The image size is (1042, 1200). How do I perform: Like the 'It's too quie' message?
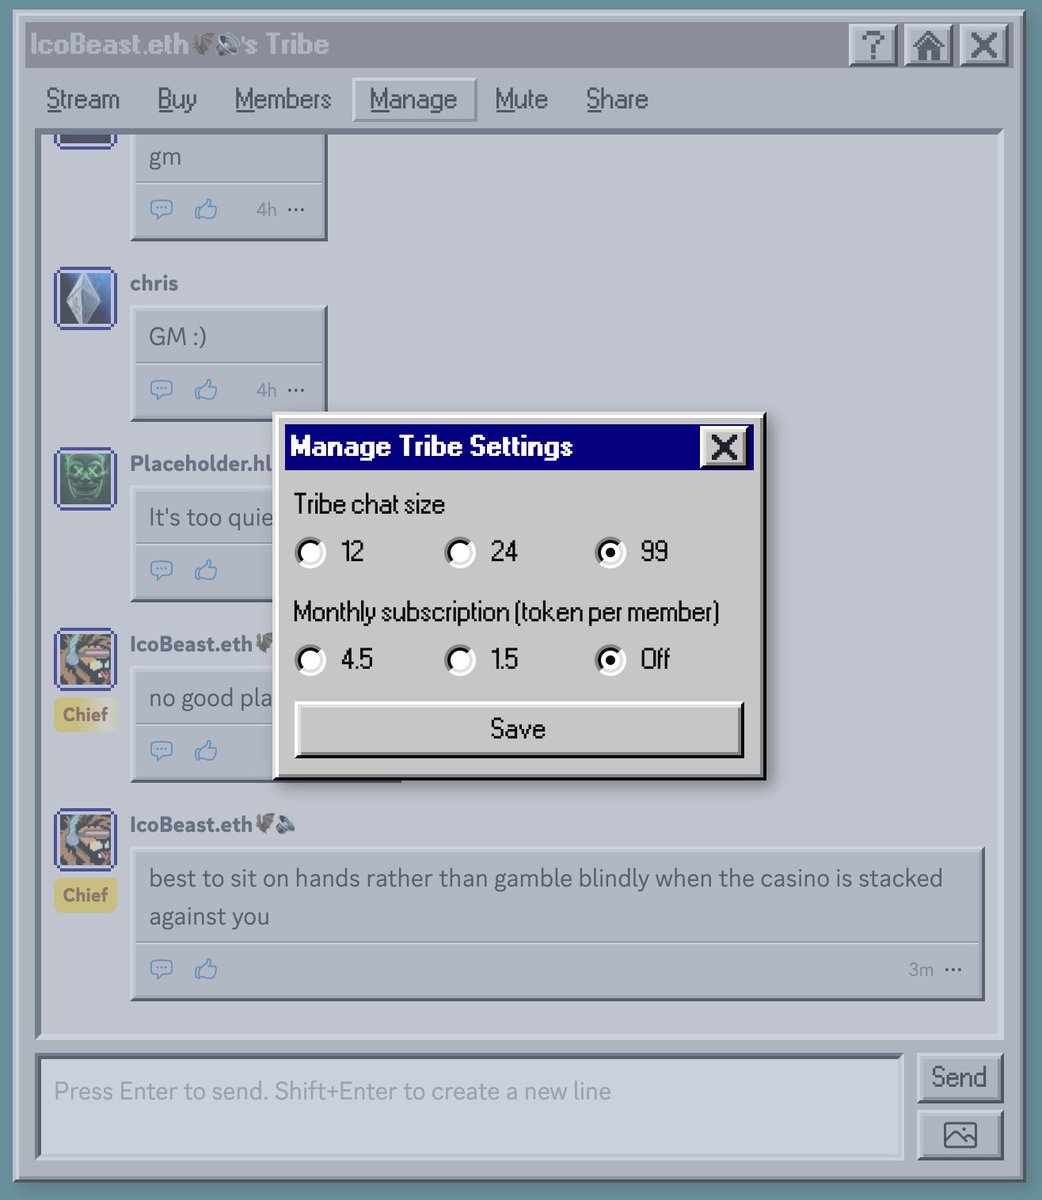[206, 570]
